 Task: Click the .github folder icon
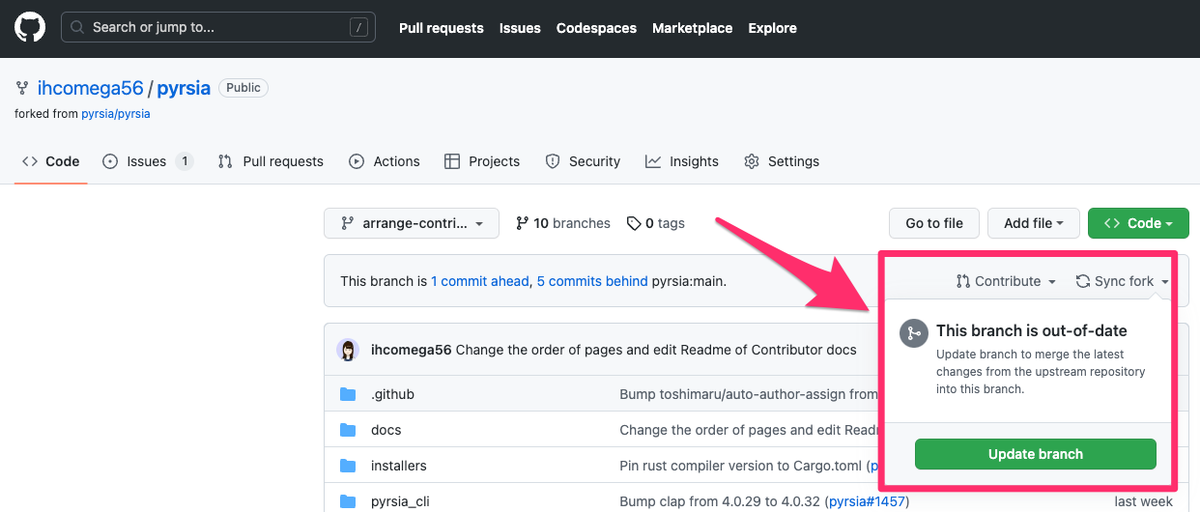pyautogui.click(x=348, y=394)
